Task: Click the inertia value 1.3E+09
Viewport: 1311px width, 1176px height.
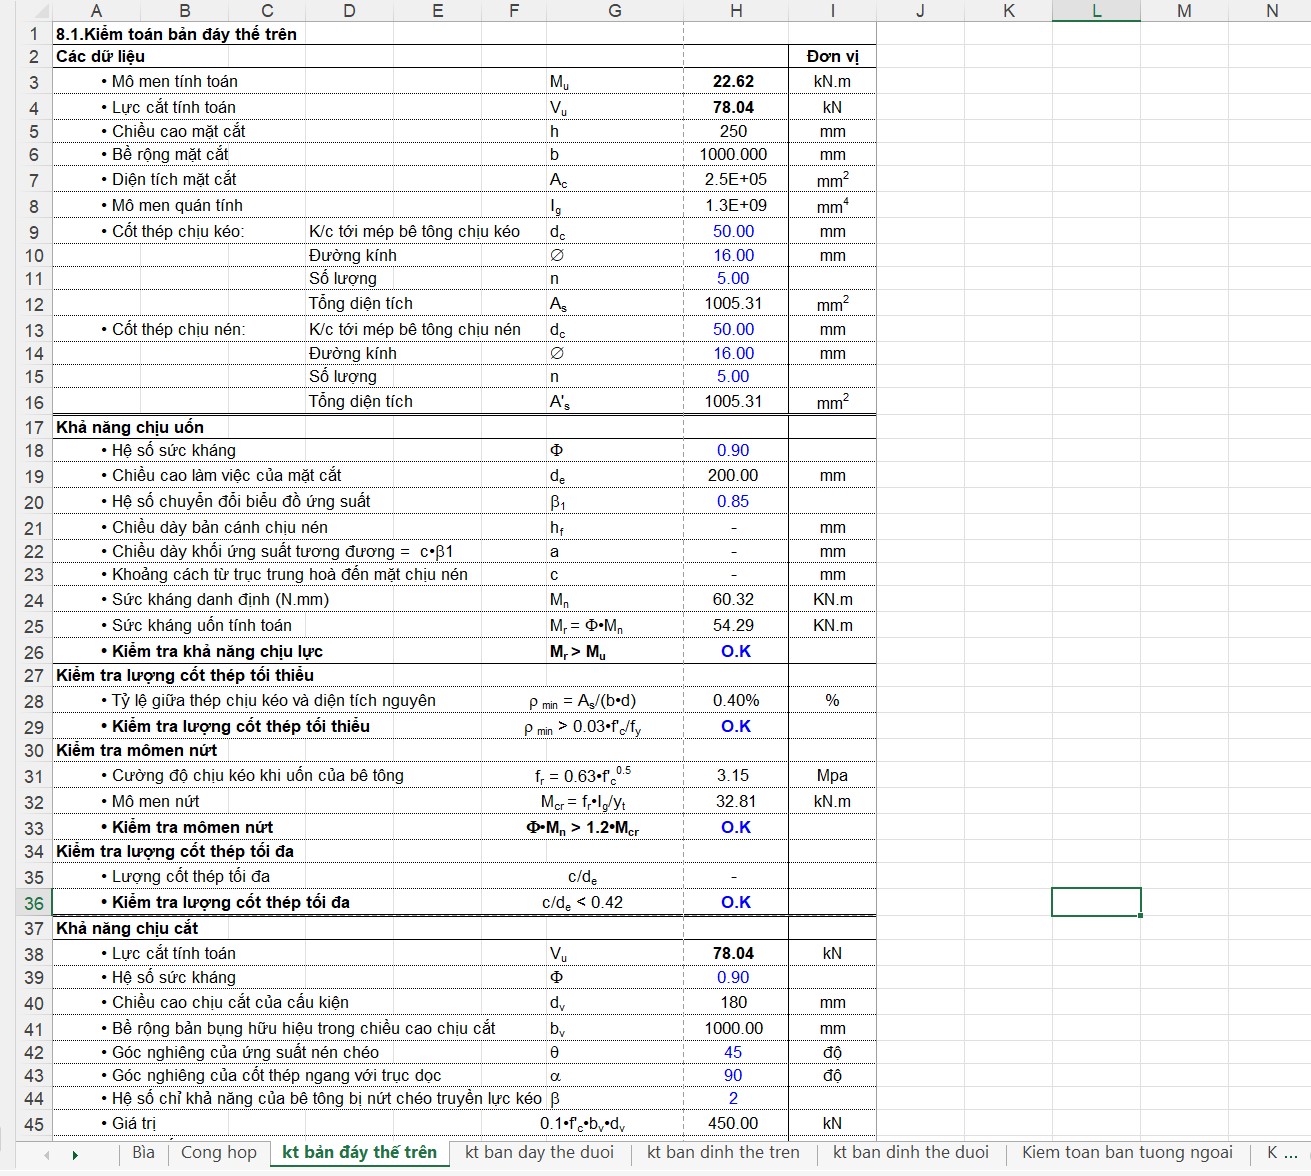Action: 736,205
